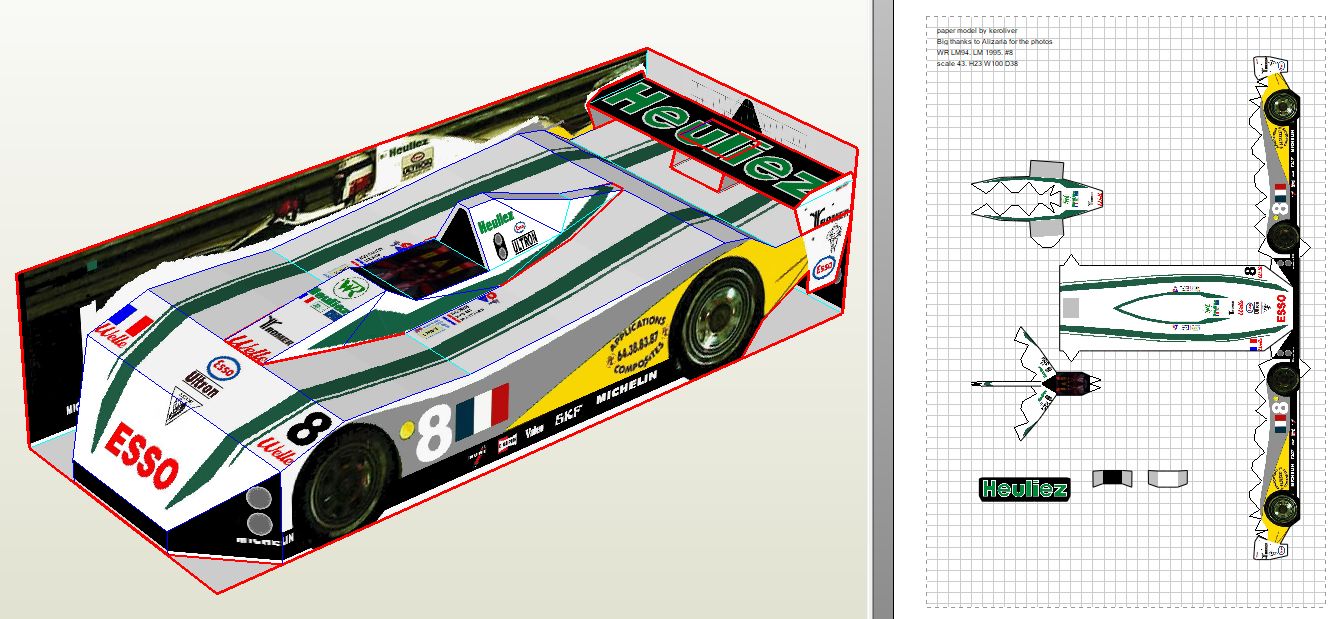Select the green Heuliez logo part in pattern

1023,489
